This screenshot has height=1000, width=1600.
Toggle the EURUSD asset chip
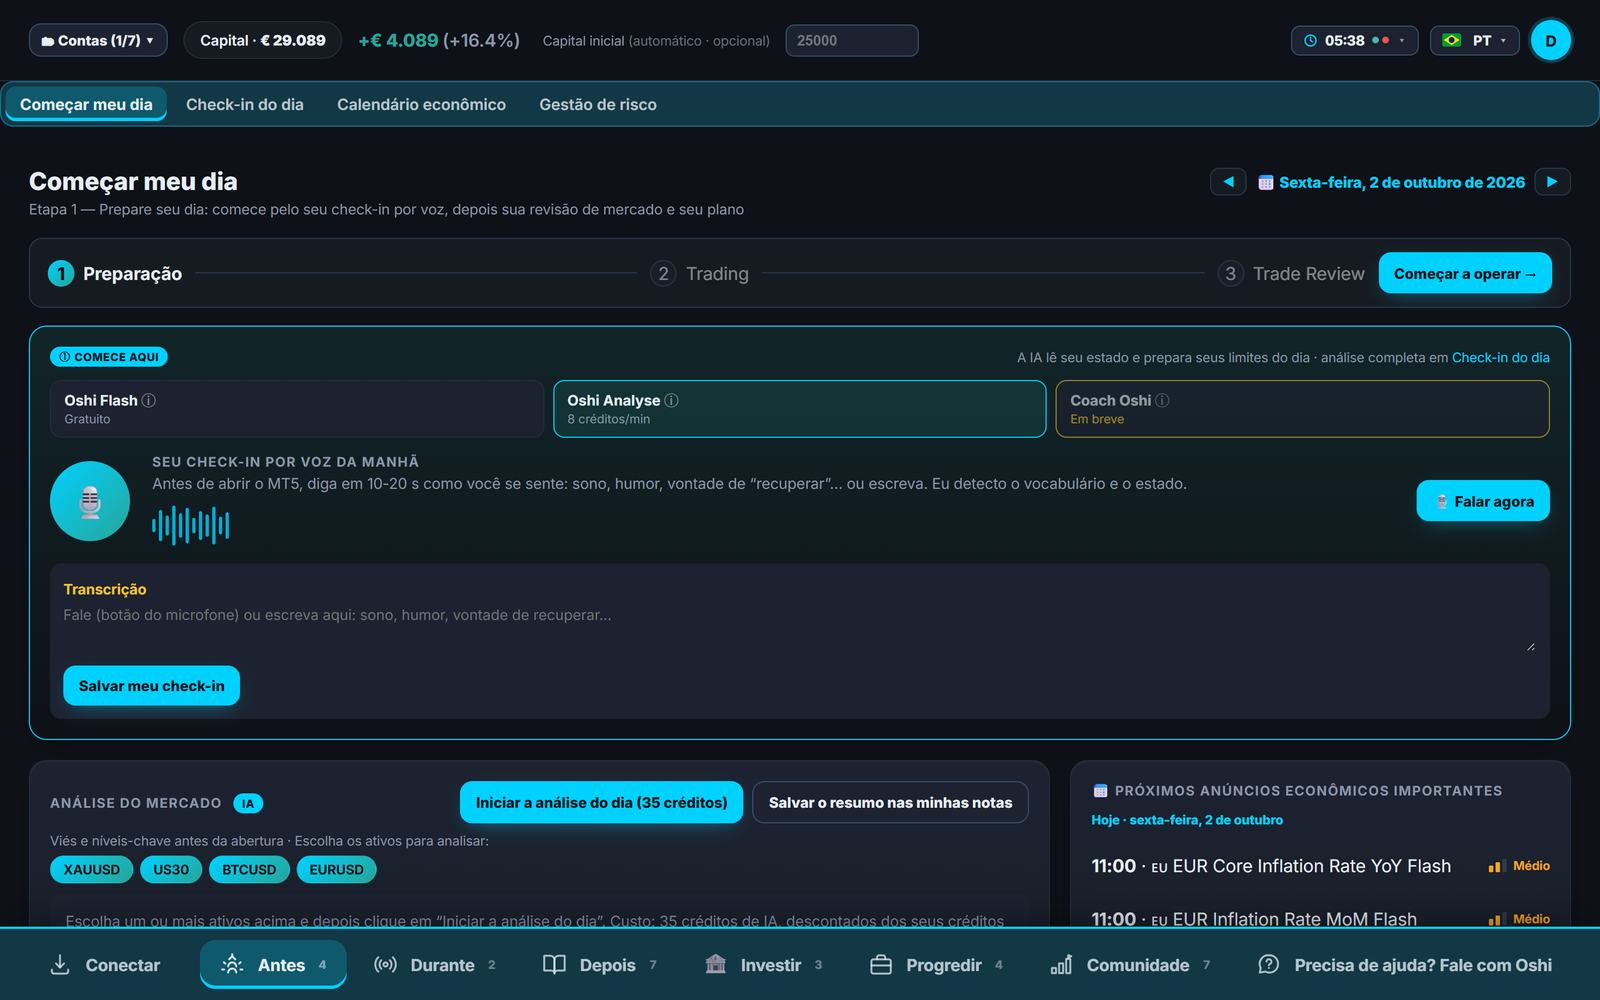[x=337, y=870]
